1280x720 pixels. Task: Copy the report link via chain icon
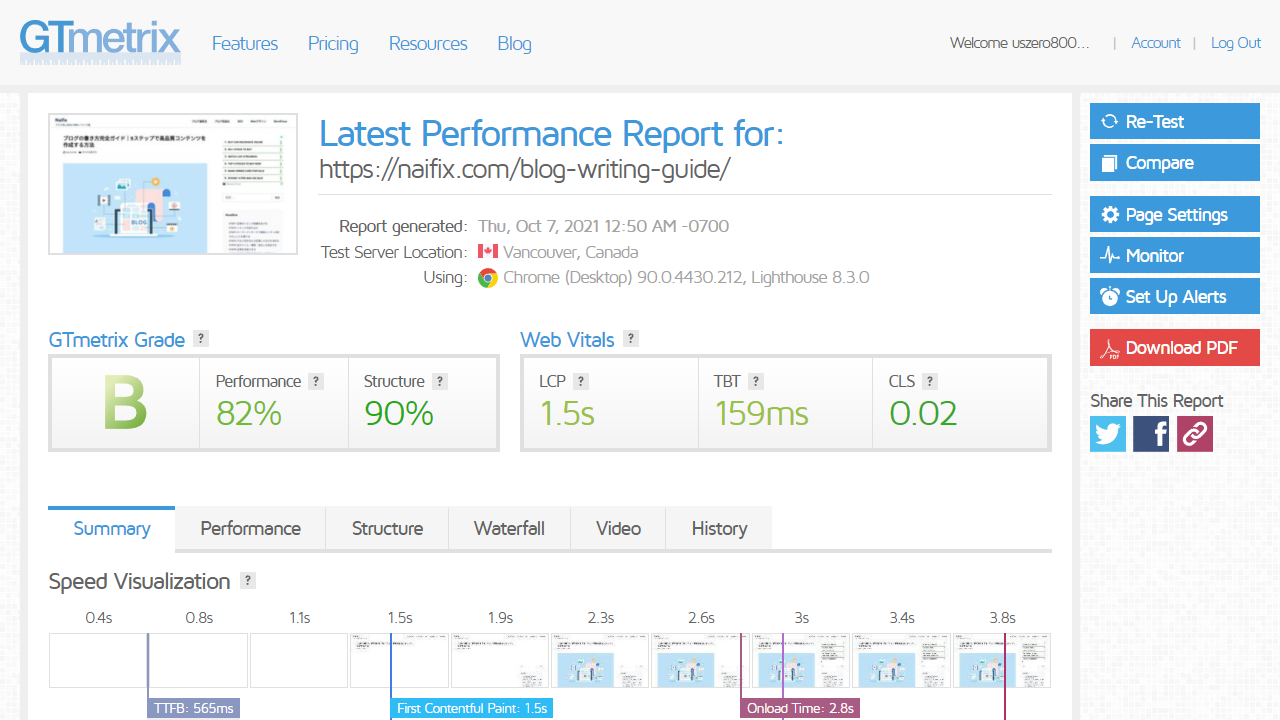[x=1195, y=434]
